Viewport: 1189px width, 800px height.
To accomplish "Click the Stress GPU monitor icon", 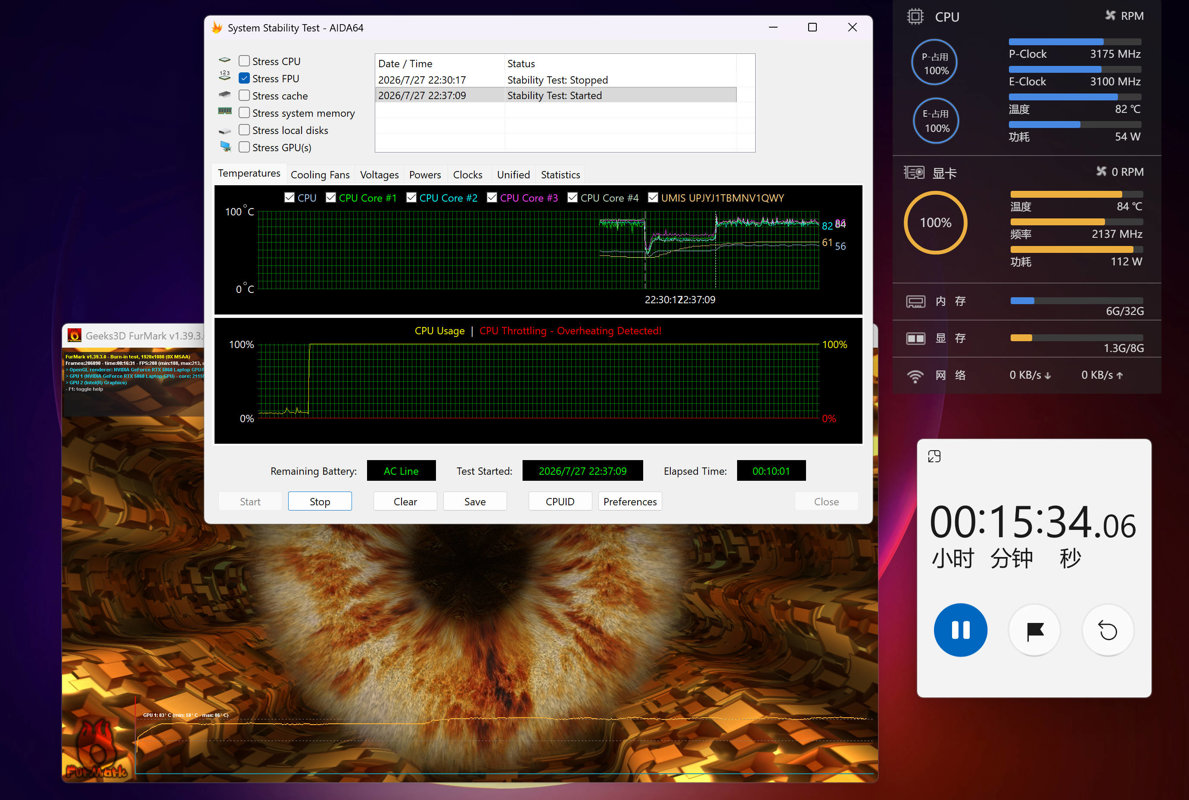I will 225,146.
